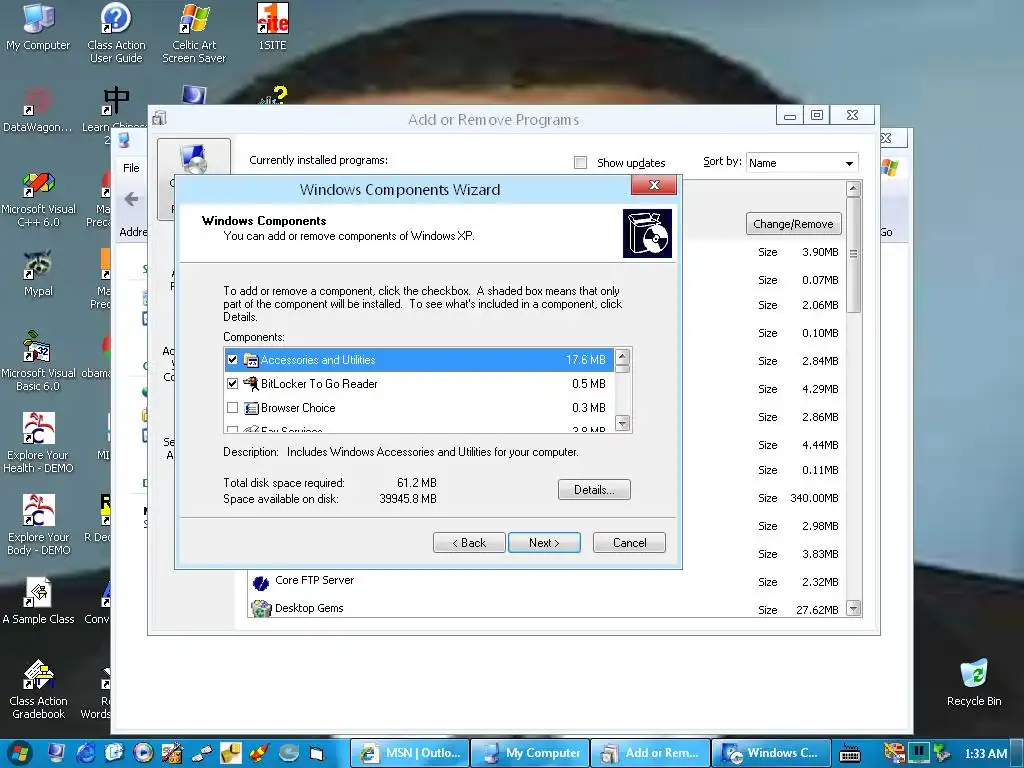Click the back arrow in My Computer window
1024x768 pixels.
tap(132, 199)
